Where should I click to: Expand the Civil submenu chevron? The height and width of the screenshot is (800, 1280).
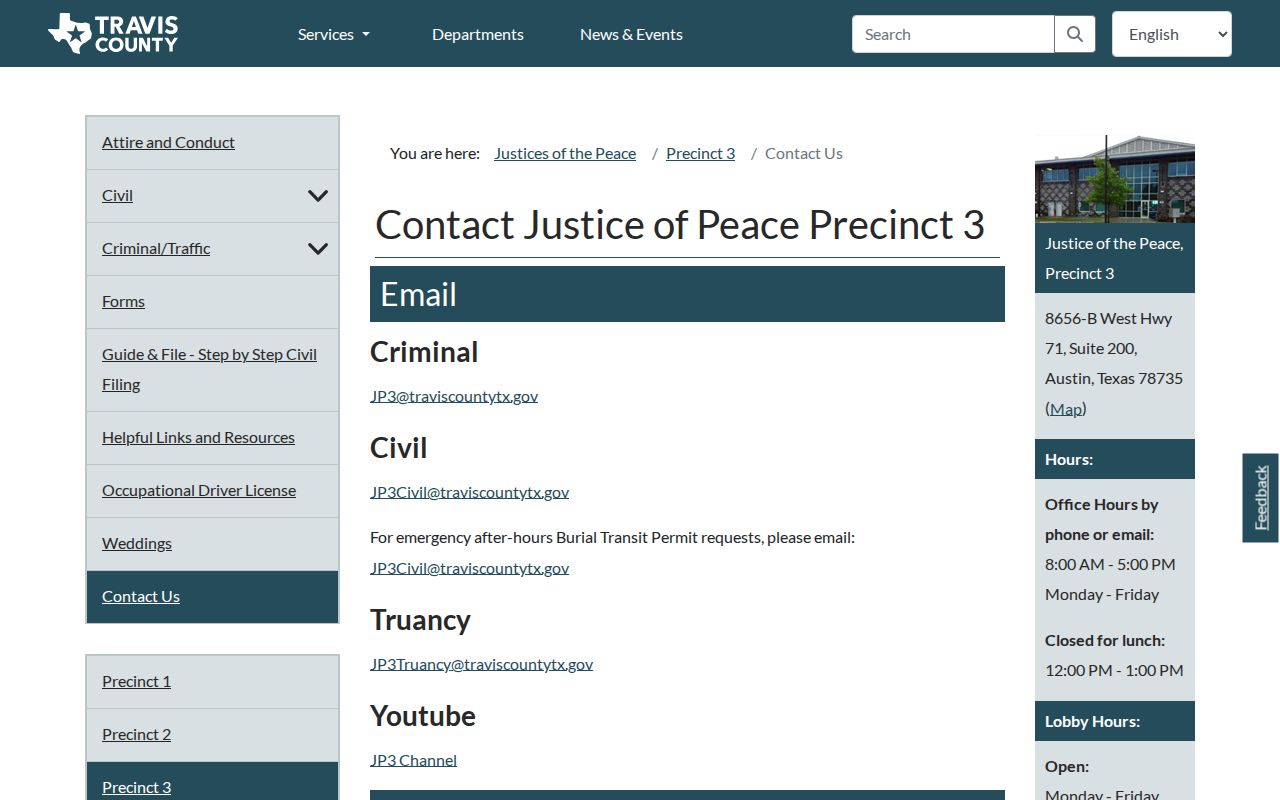coord(318,196)
